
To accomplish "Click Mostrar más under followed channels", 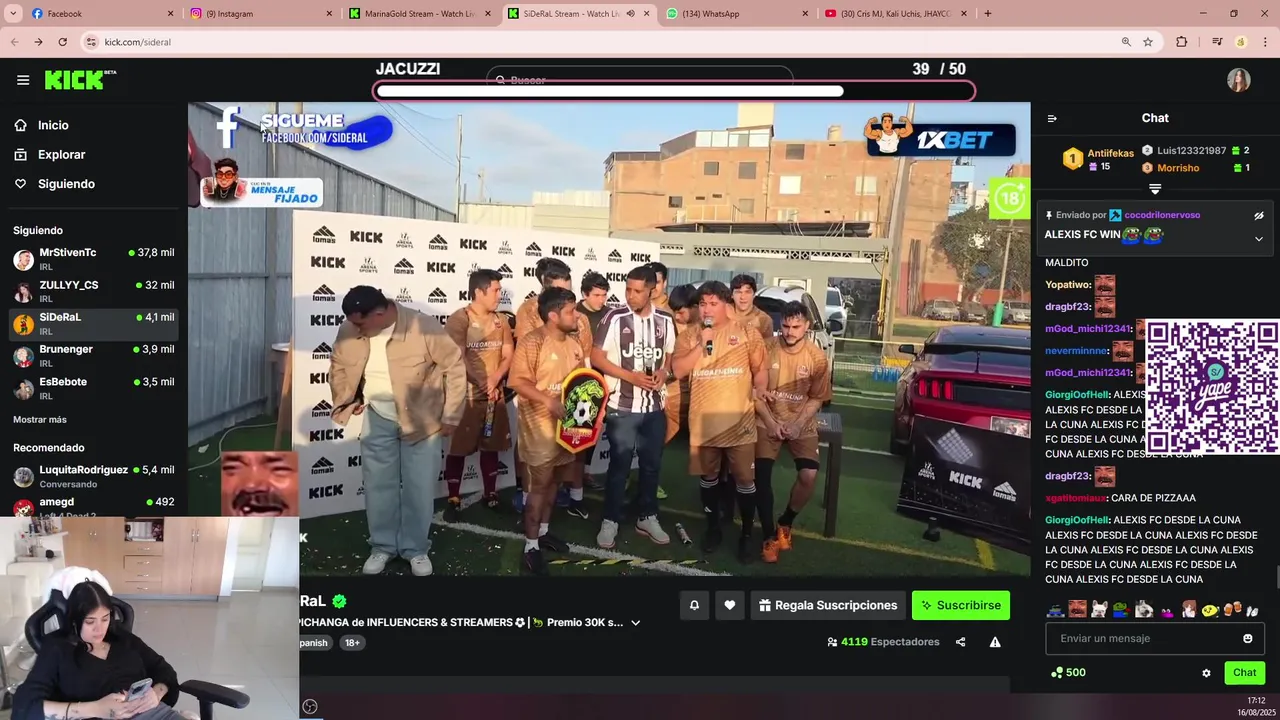I will click(40, 420).
